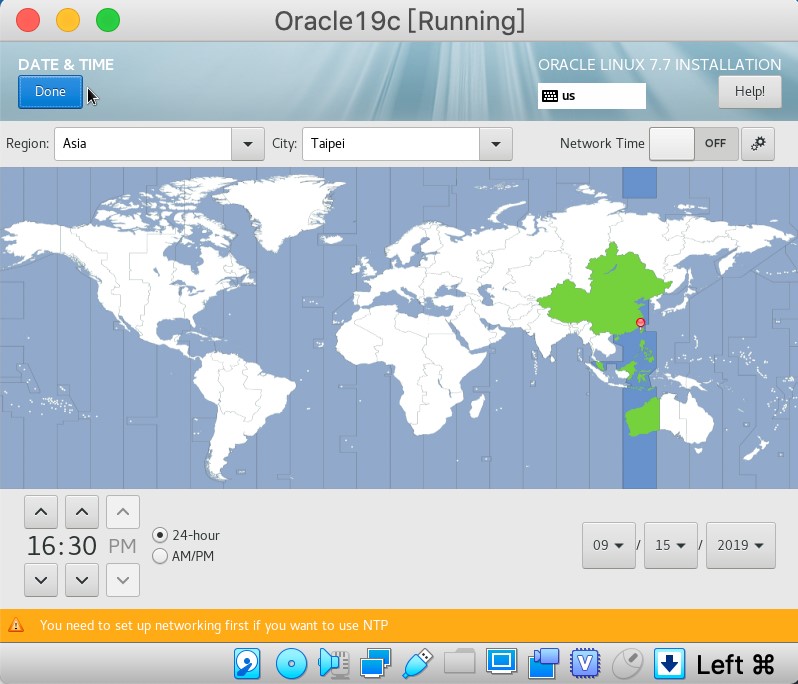The width and height of the screenshot is (798, 684).
Task: Click the Help! button
Action: tap(750, 92)
